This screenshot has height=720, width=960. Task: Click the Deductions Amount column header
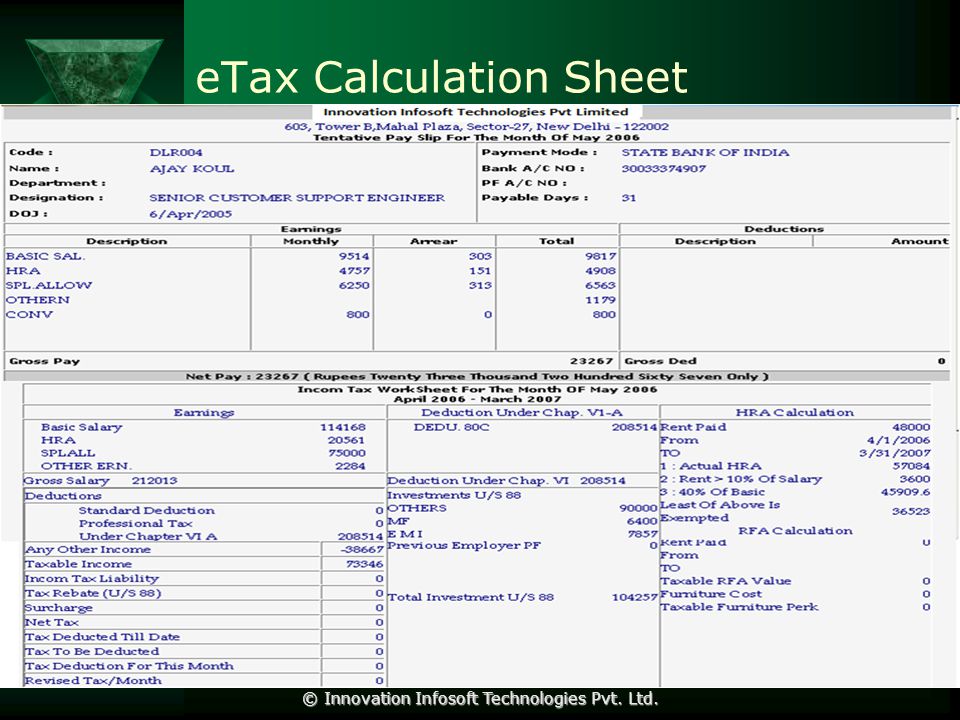coord(920,241)
